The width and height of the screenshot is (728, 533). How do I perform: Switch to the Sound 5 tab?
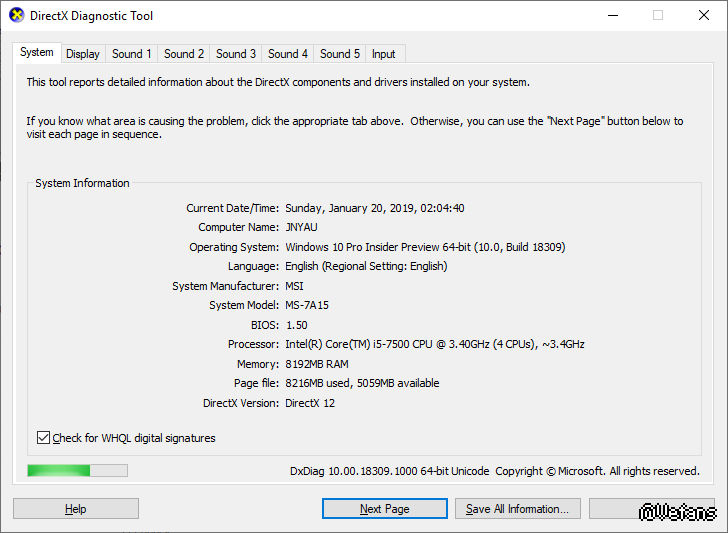(340, 54)
